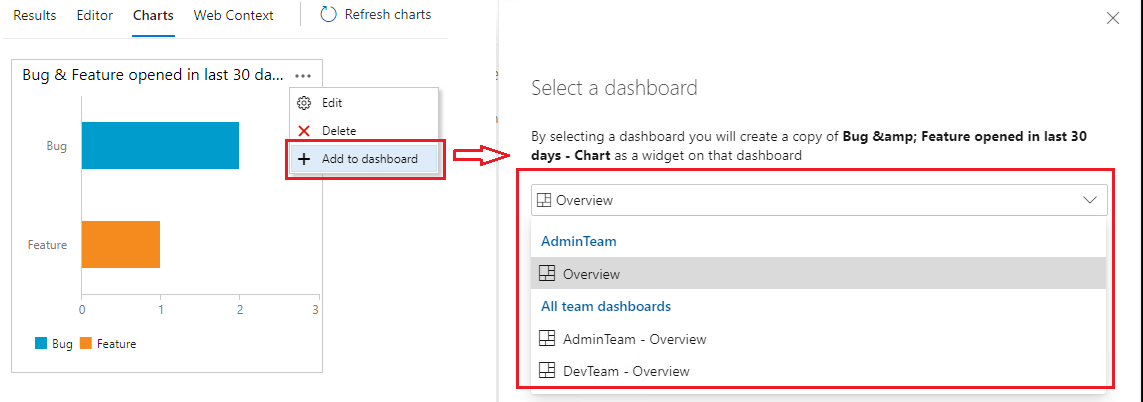Select Edit in the chart context menu
This screenshot has width=1143, height=402.
(332, 103)
